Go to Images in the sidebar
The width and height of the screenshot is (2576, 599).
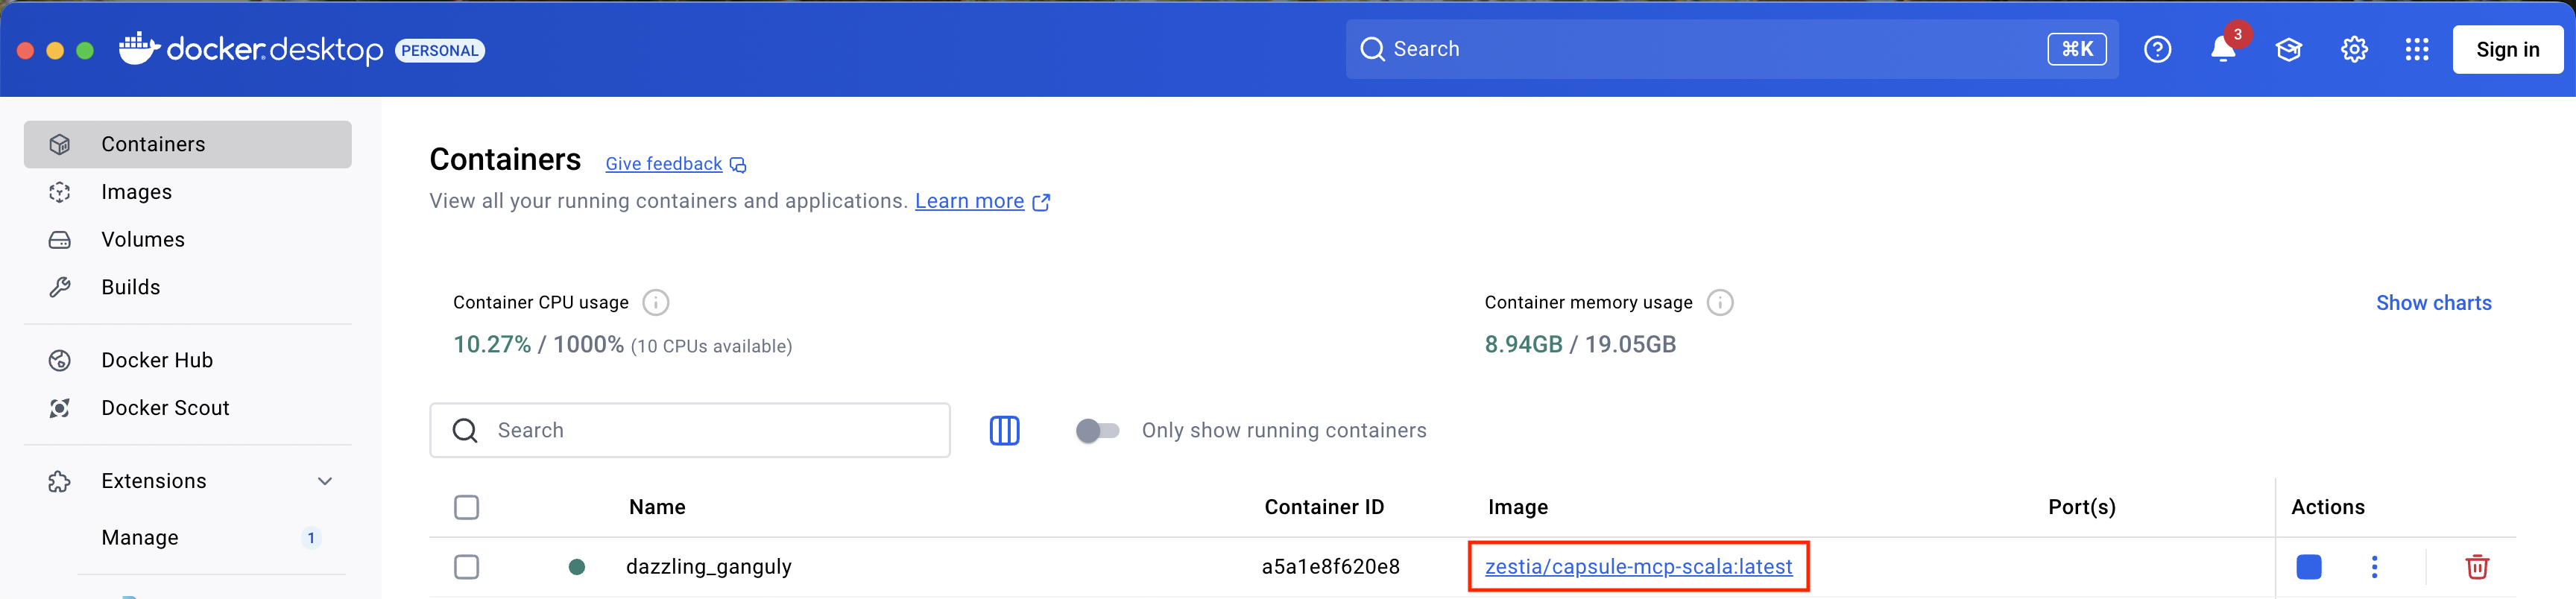click(x=136, y=192)
